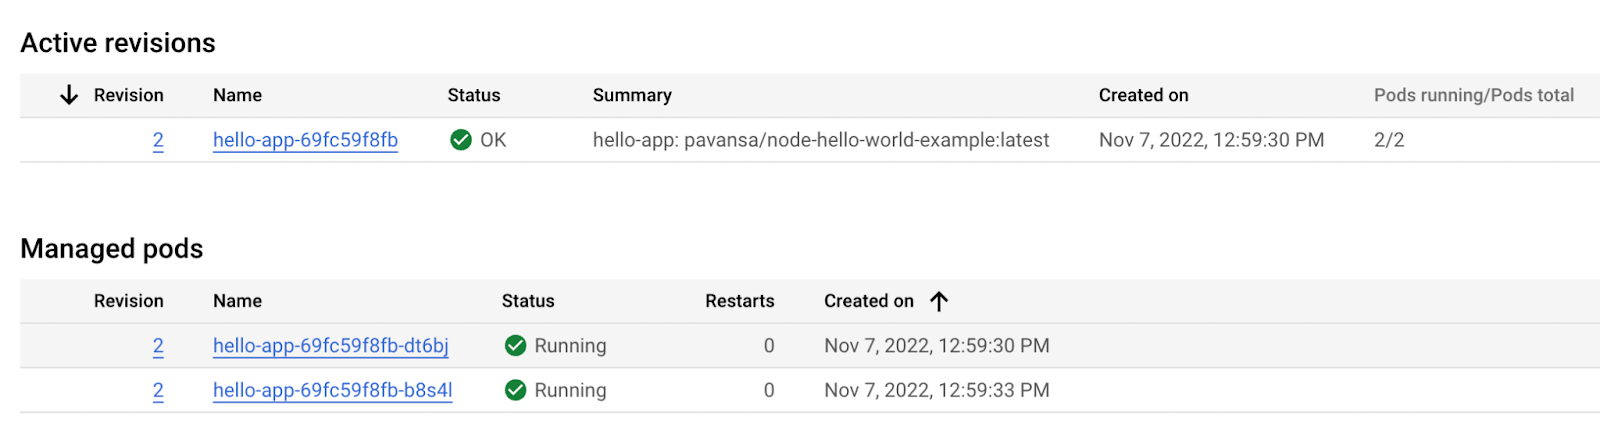
Task: Click the descending sort arrow beside Revision
Action: (69, 95)
